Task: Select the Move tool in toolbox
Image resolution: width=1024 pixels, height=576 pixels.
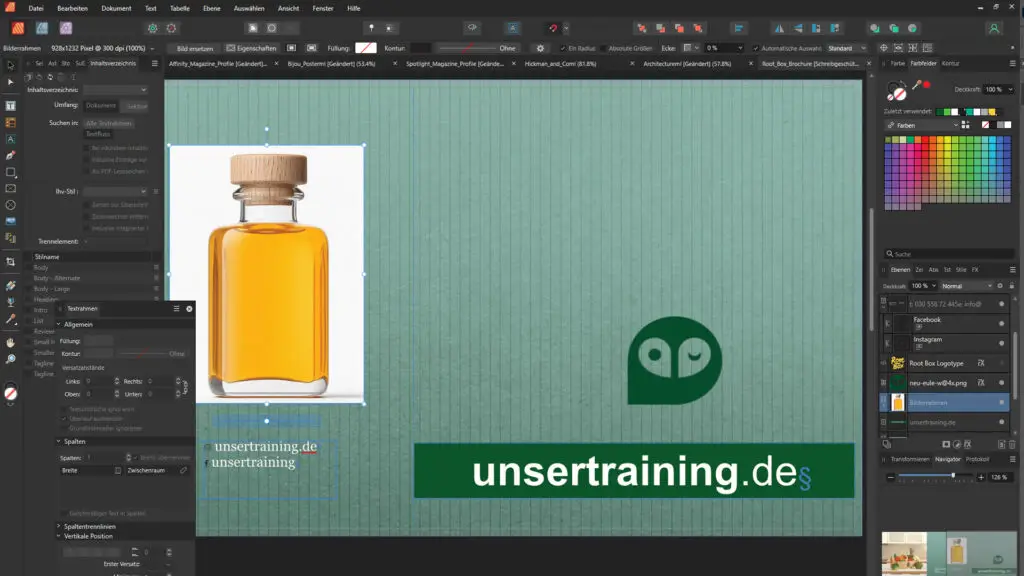Action: (10, 65)
